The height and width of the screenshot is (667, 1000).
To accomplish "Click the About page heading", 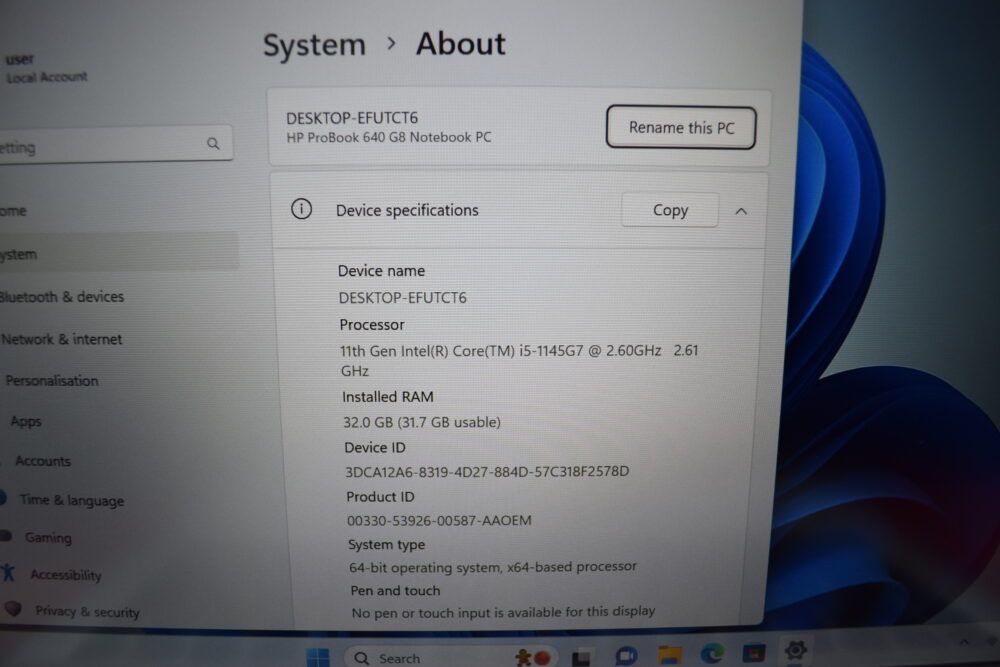I will coord(460,44).
